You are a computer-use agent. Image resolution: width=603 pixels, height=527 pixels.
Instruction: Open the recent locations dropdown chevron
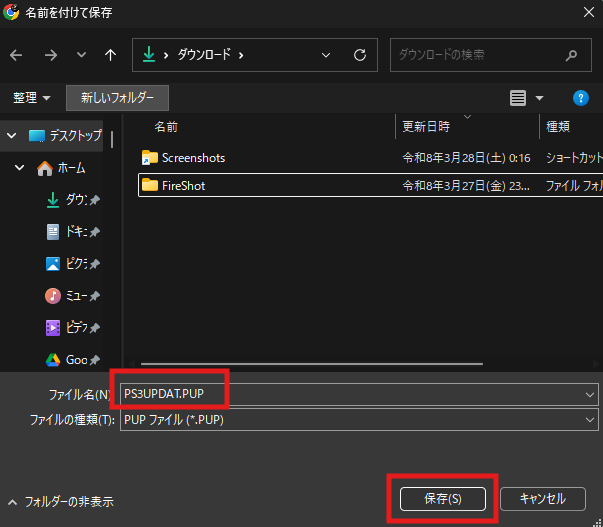[82, 55]
